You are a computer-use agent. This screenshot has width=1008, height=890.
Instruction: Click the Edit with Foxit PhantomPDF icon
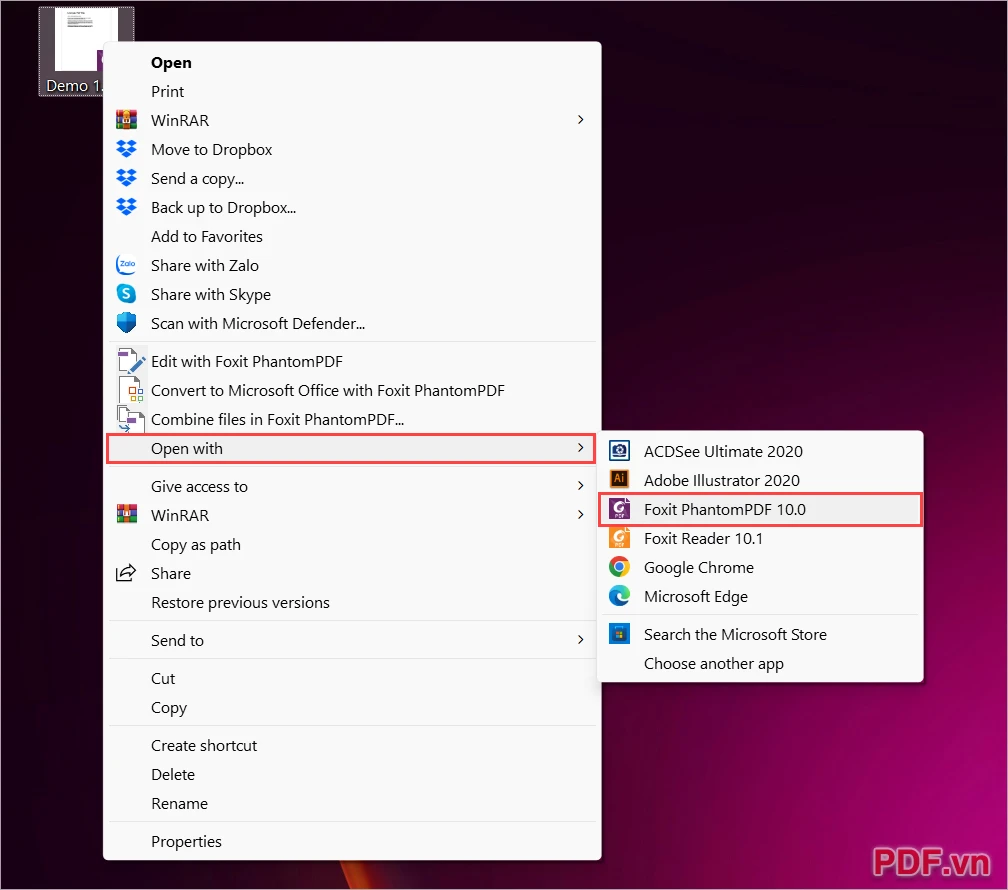tap(130, 361)
